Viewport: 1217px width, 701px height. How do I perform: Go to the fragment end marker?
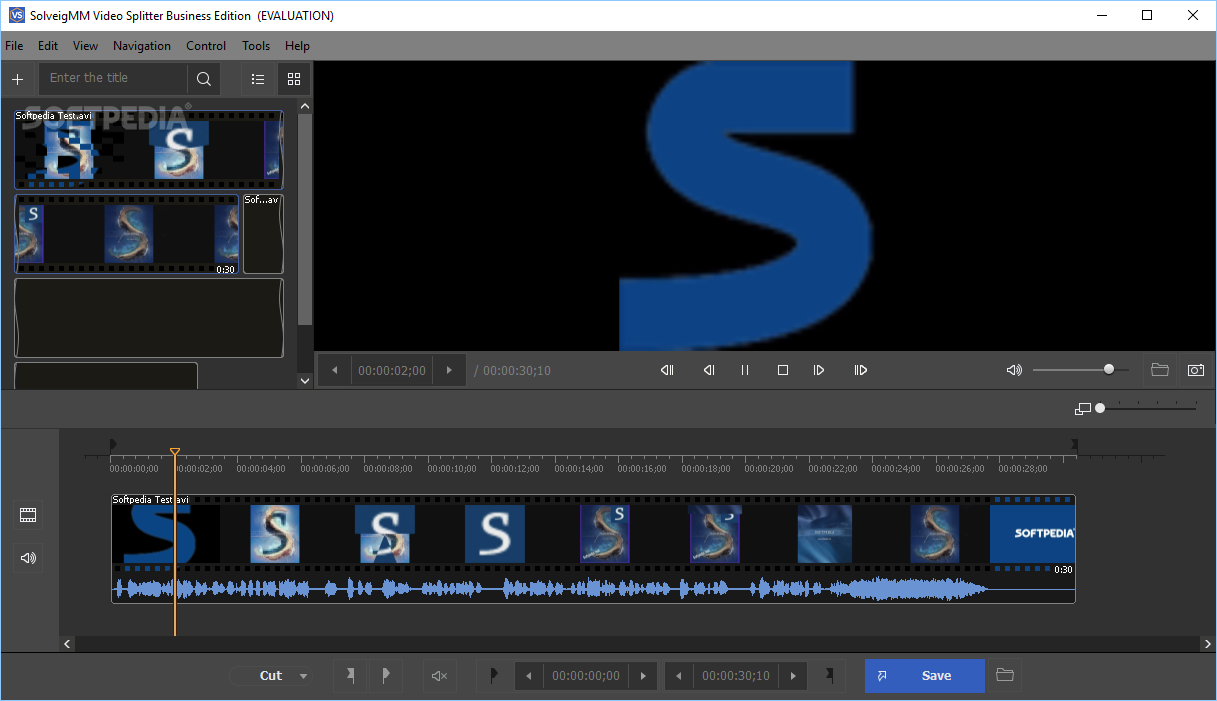pos(829,676)
